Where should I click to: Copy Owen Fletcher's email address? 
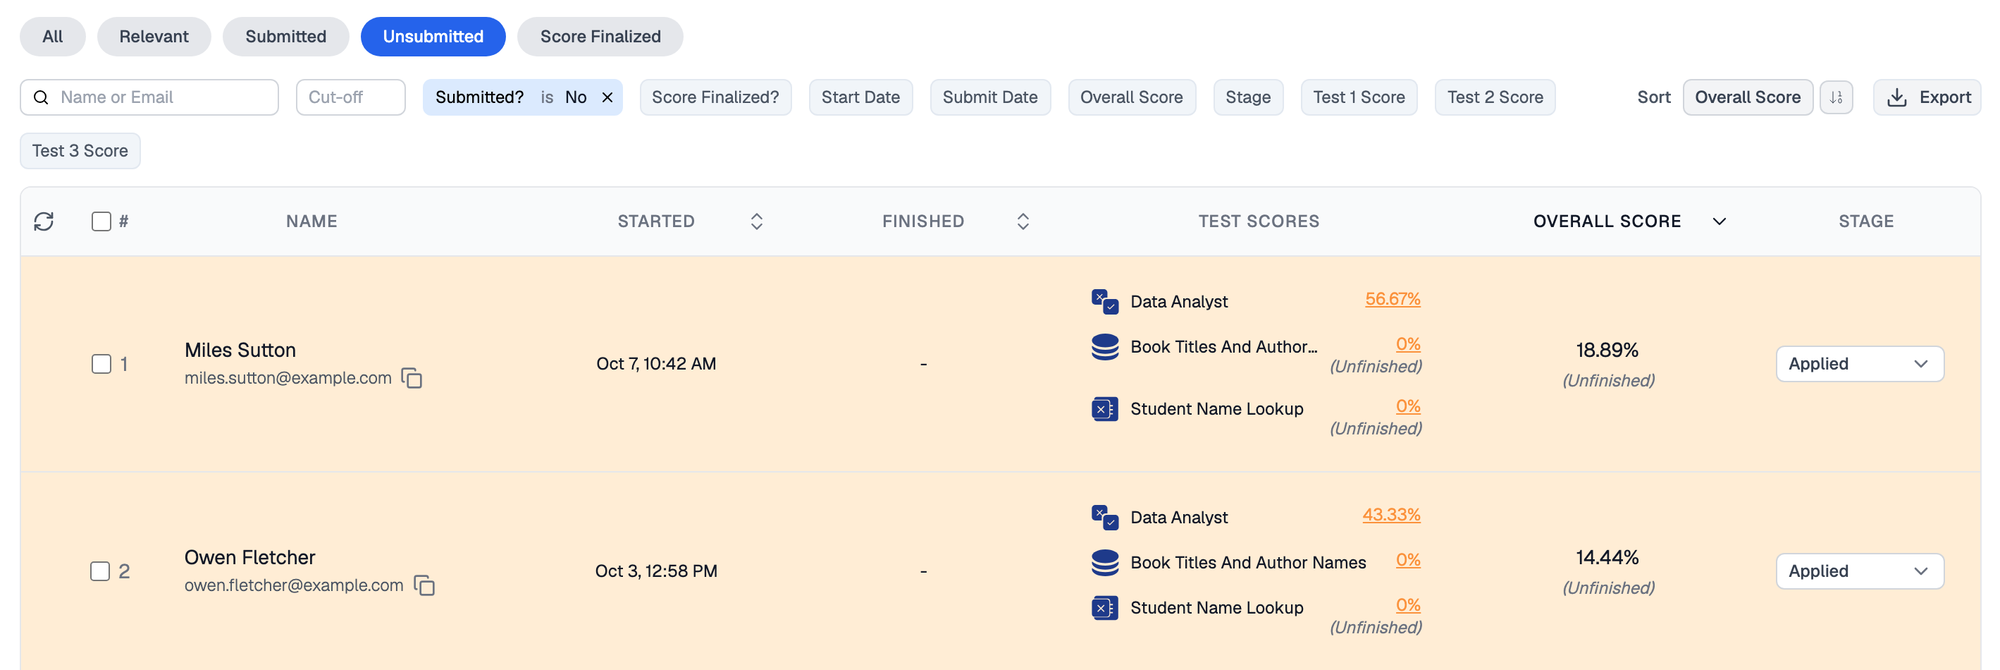click(x=424, y=585)
